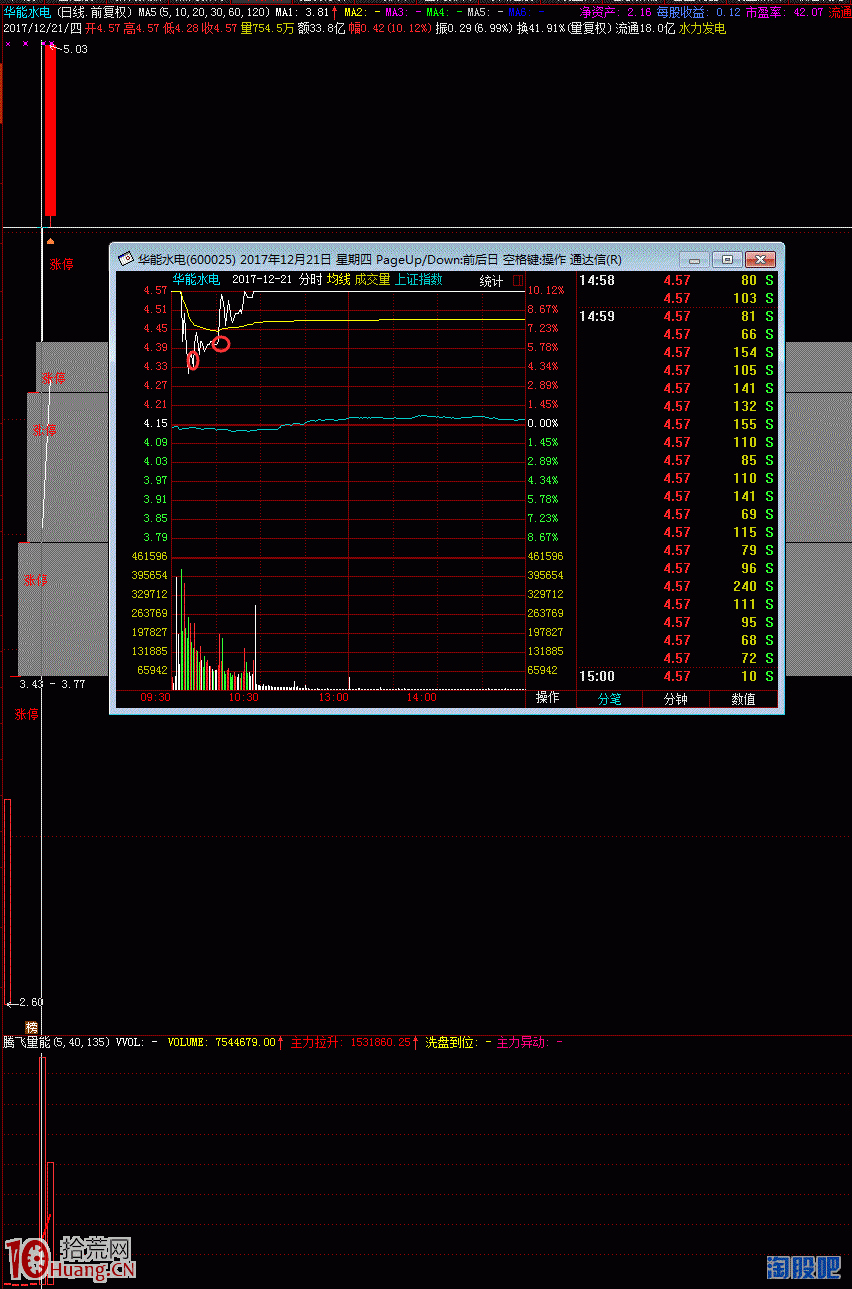This screenshot has width=852, height=1289.
Task: Open the 操作 menu button
Action: pyautogui.click(x=548, y=698)
